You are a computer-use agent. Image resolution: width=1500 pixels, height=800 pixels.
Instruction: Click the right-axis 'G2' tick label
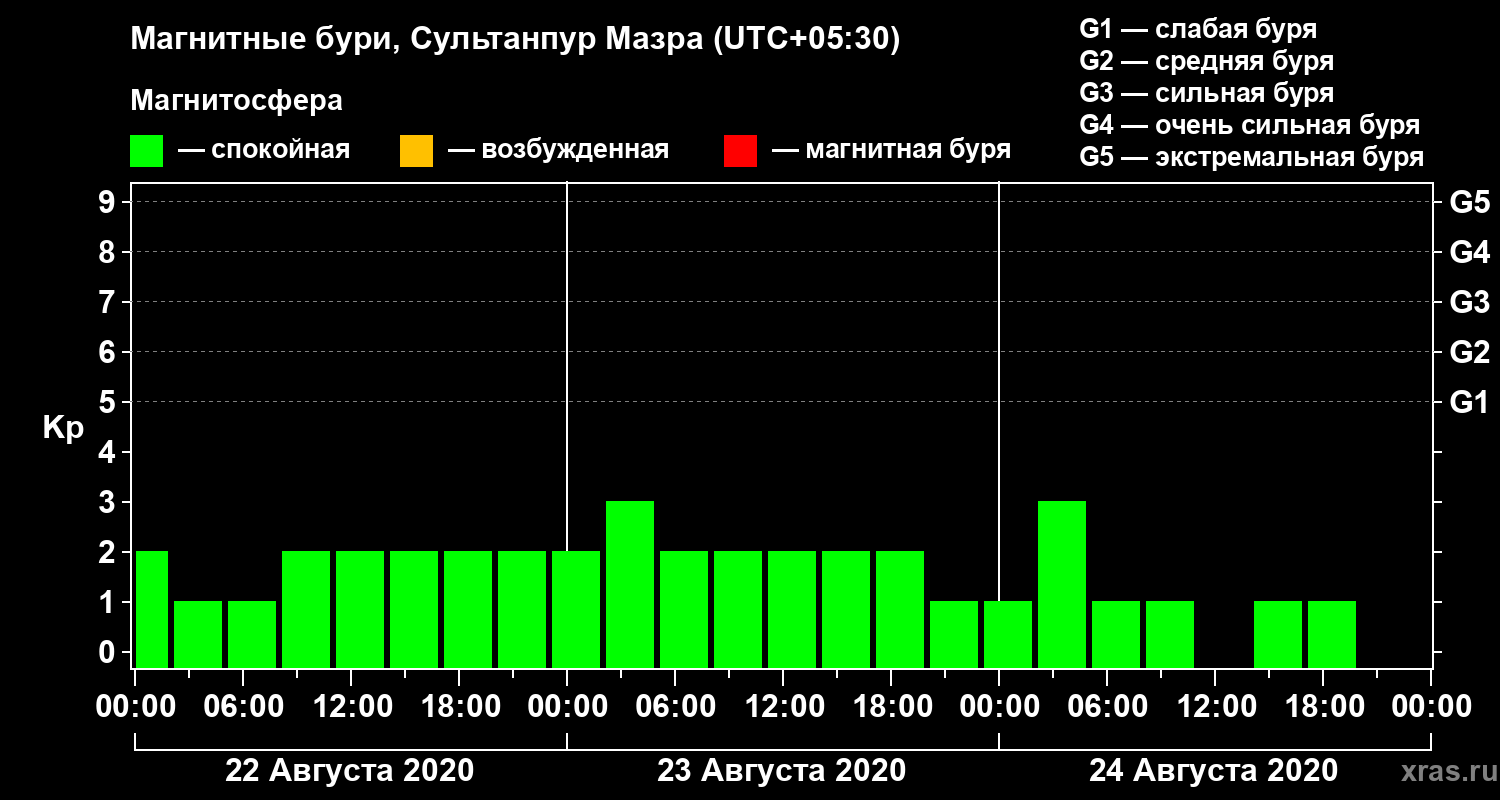pos(1469,353)
